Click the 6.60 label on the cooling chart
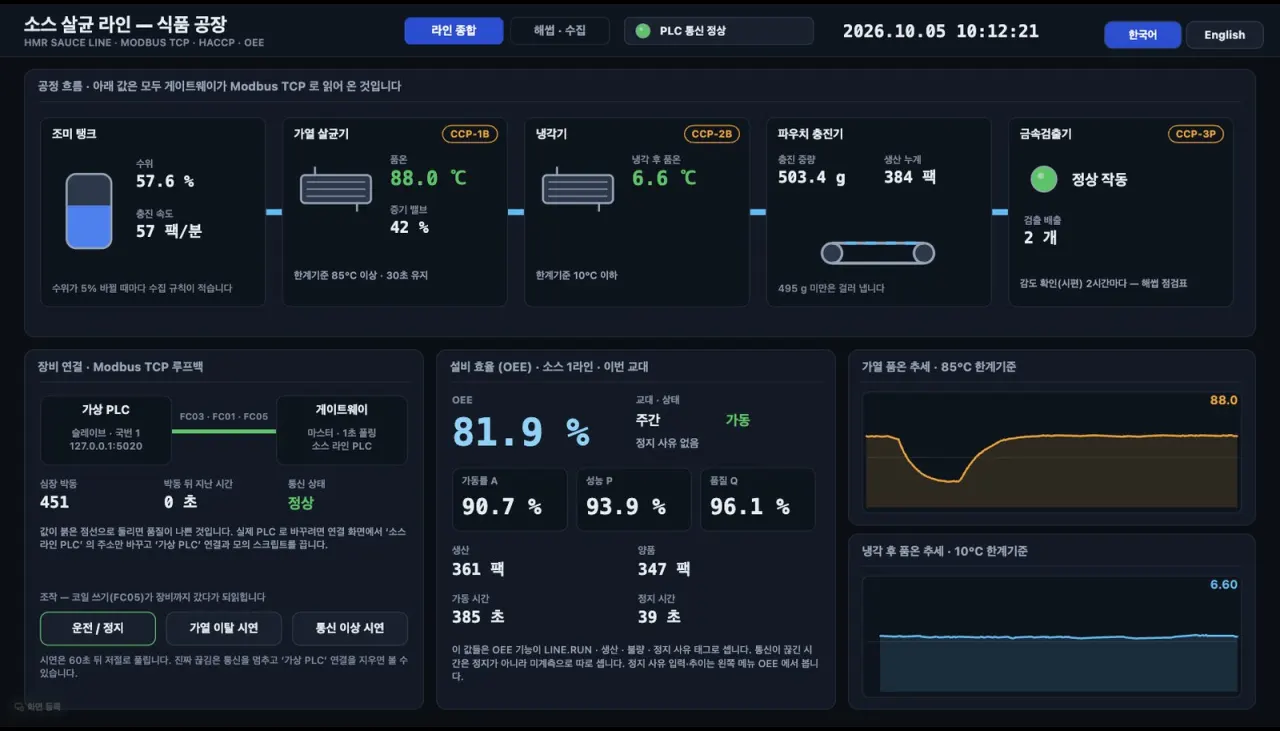This screenshot has height=731, width=1280. click(x=1224, y=584)
